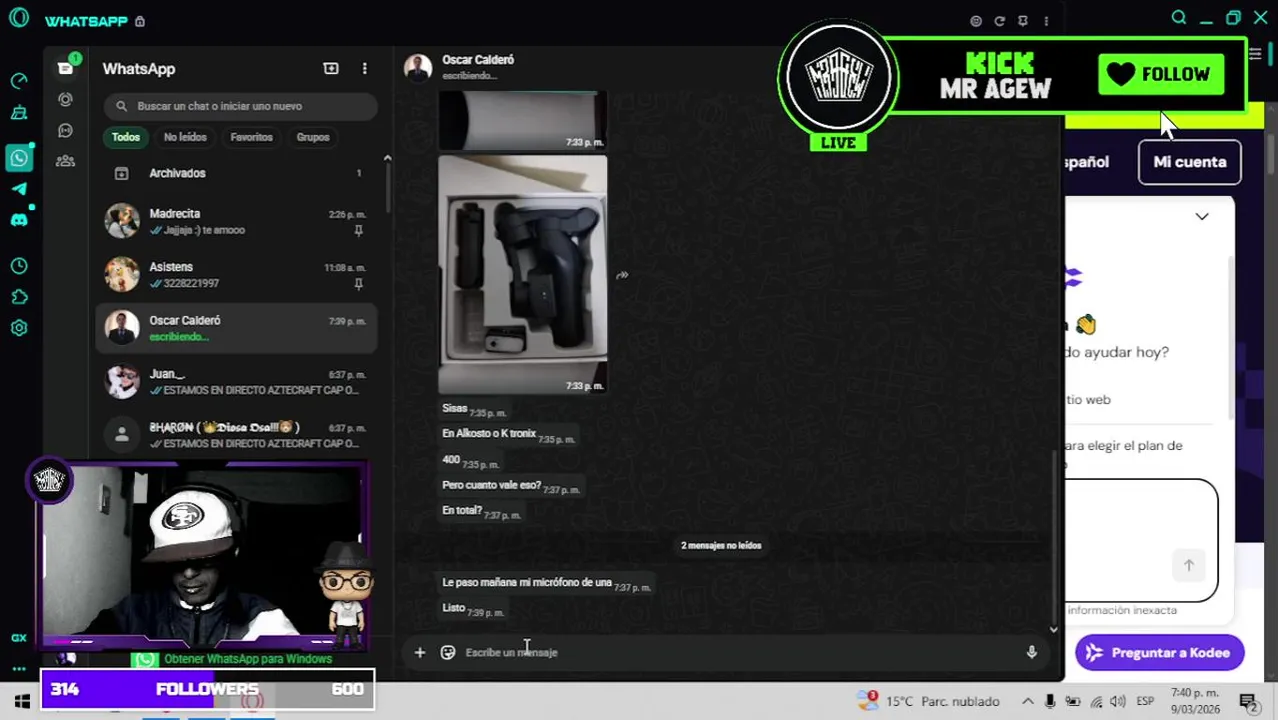Open the taskbar volume speaker icon
The image size is (1278, 720).
[1118, 702]
